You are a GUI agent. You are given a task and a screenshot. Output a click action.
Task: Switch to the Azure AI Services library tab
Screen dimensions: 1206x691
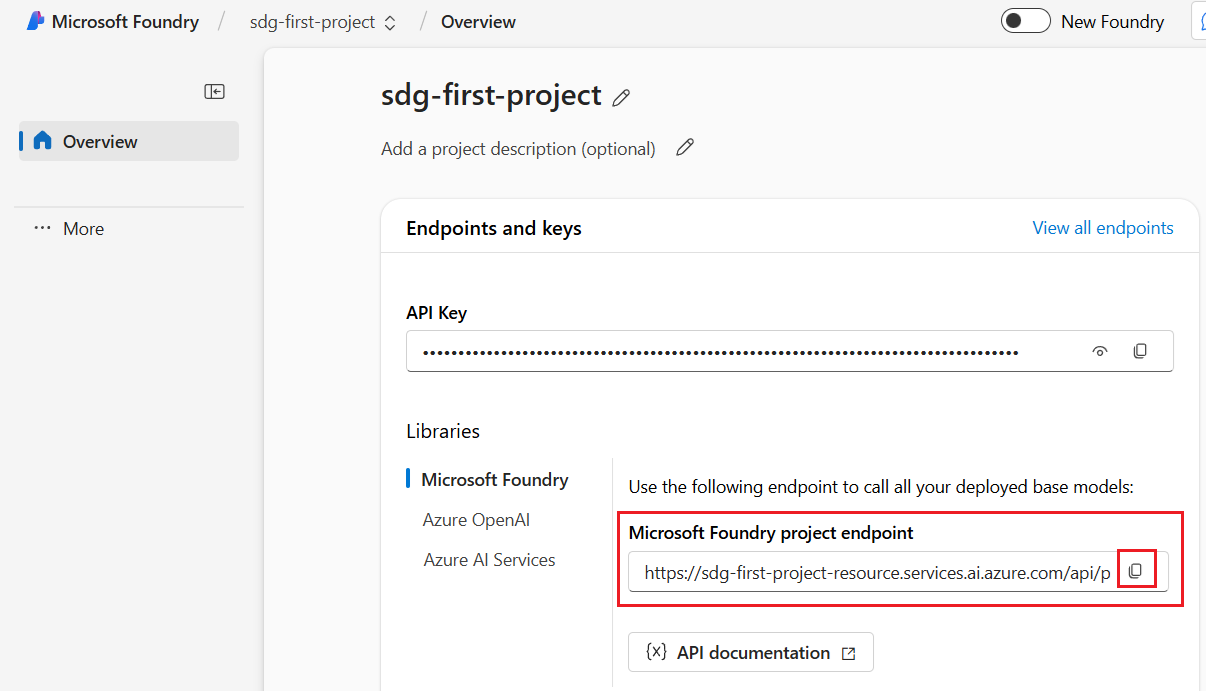(x=489, y=559)
